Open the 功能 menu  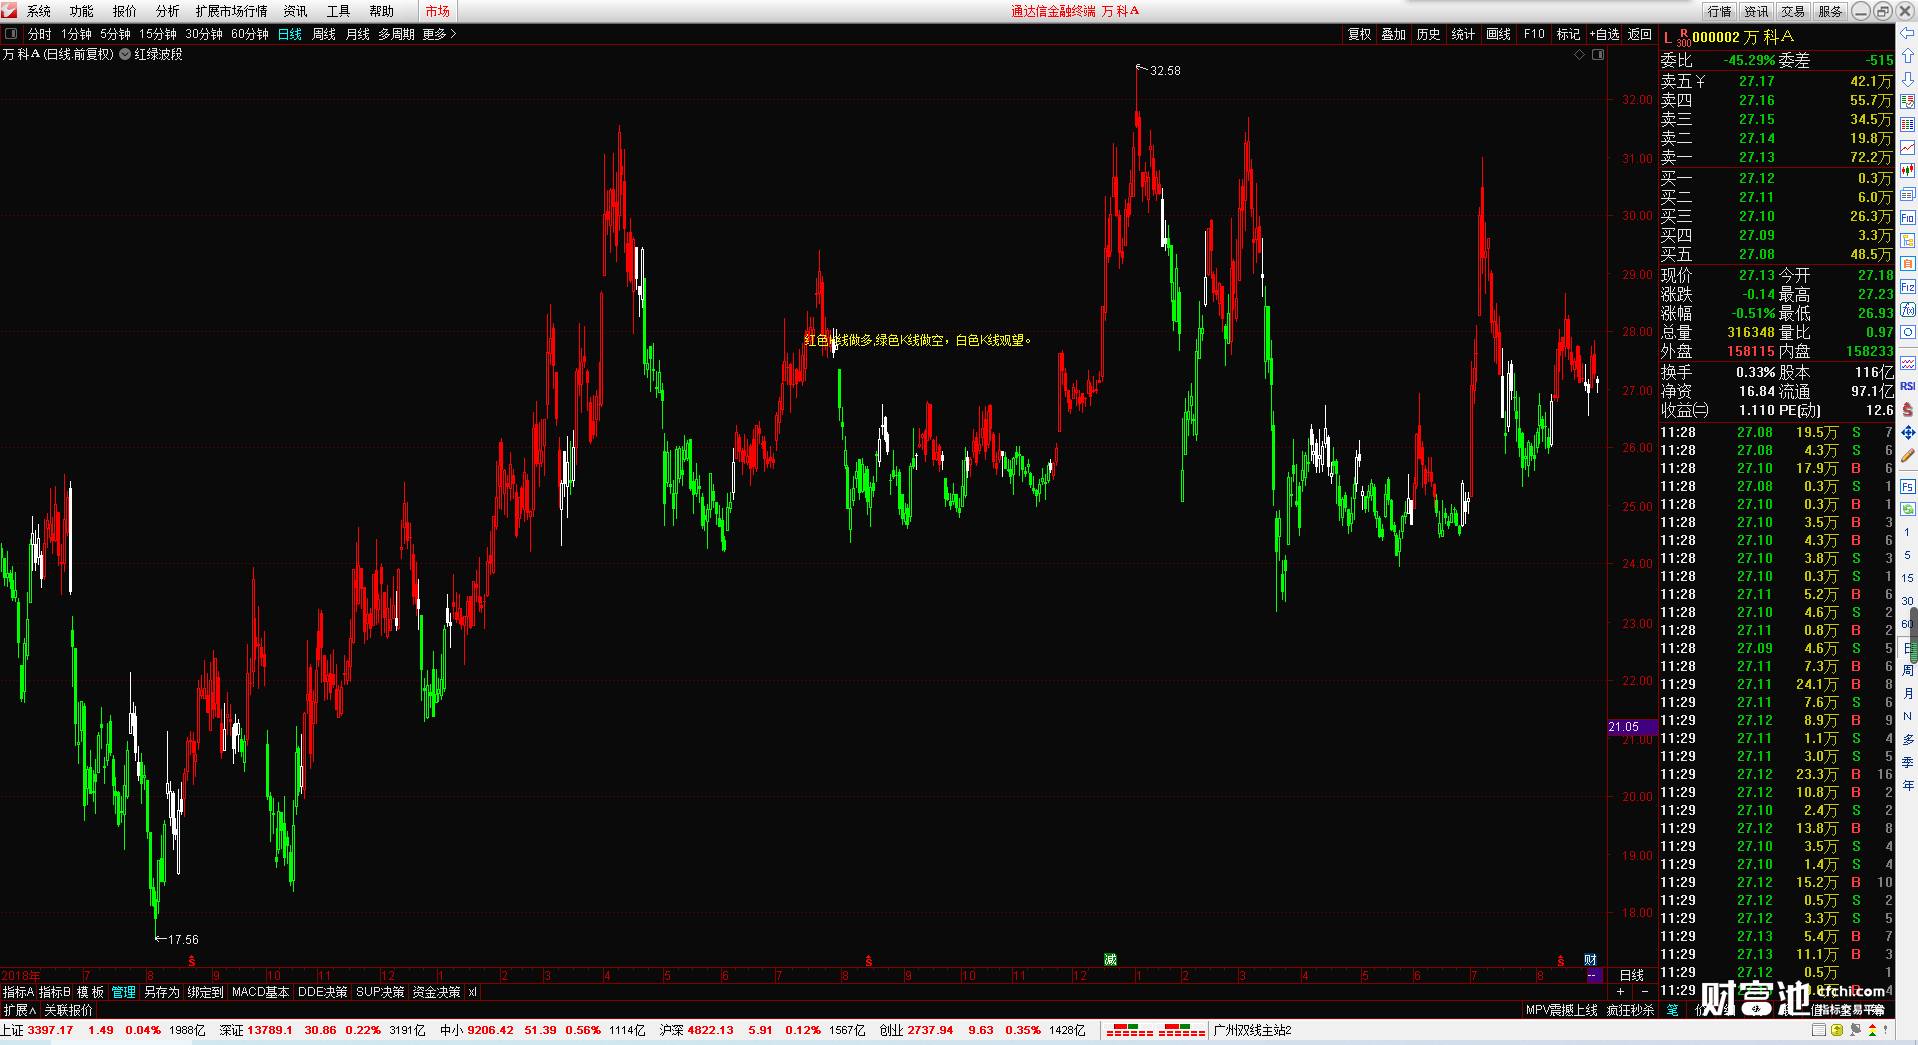(x=82, y=11)
